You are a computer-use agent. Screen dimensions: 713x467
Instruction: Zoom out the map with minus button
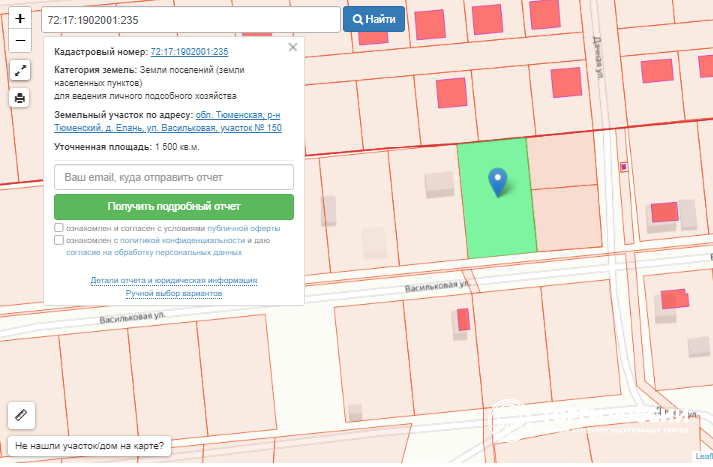(21, 41)
